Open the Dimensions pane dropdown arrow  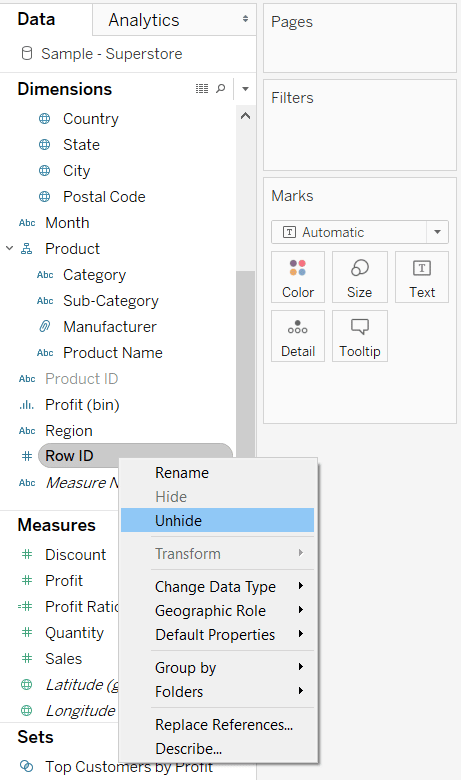click(245, 89)
